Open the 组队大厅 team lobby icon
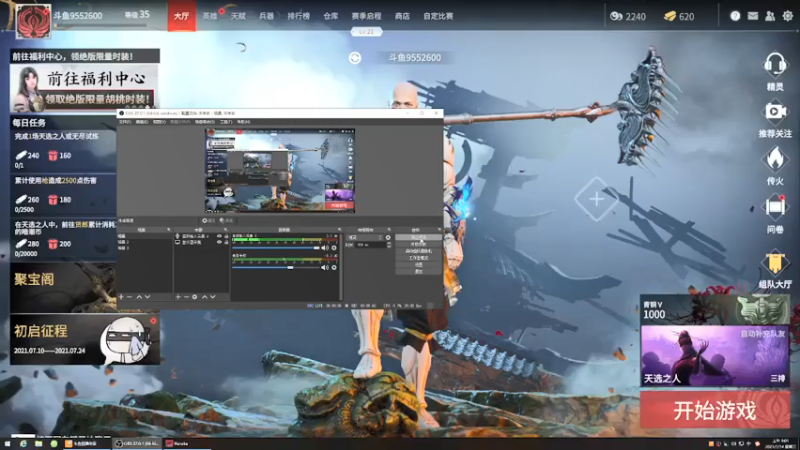The height and width of the screenshot is (450, 800). point(775,261)
